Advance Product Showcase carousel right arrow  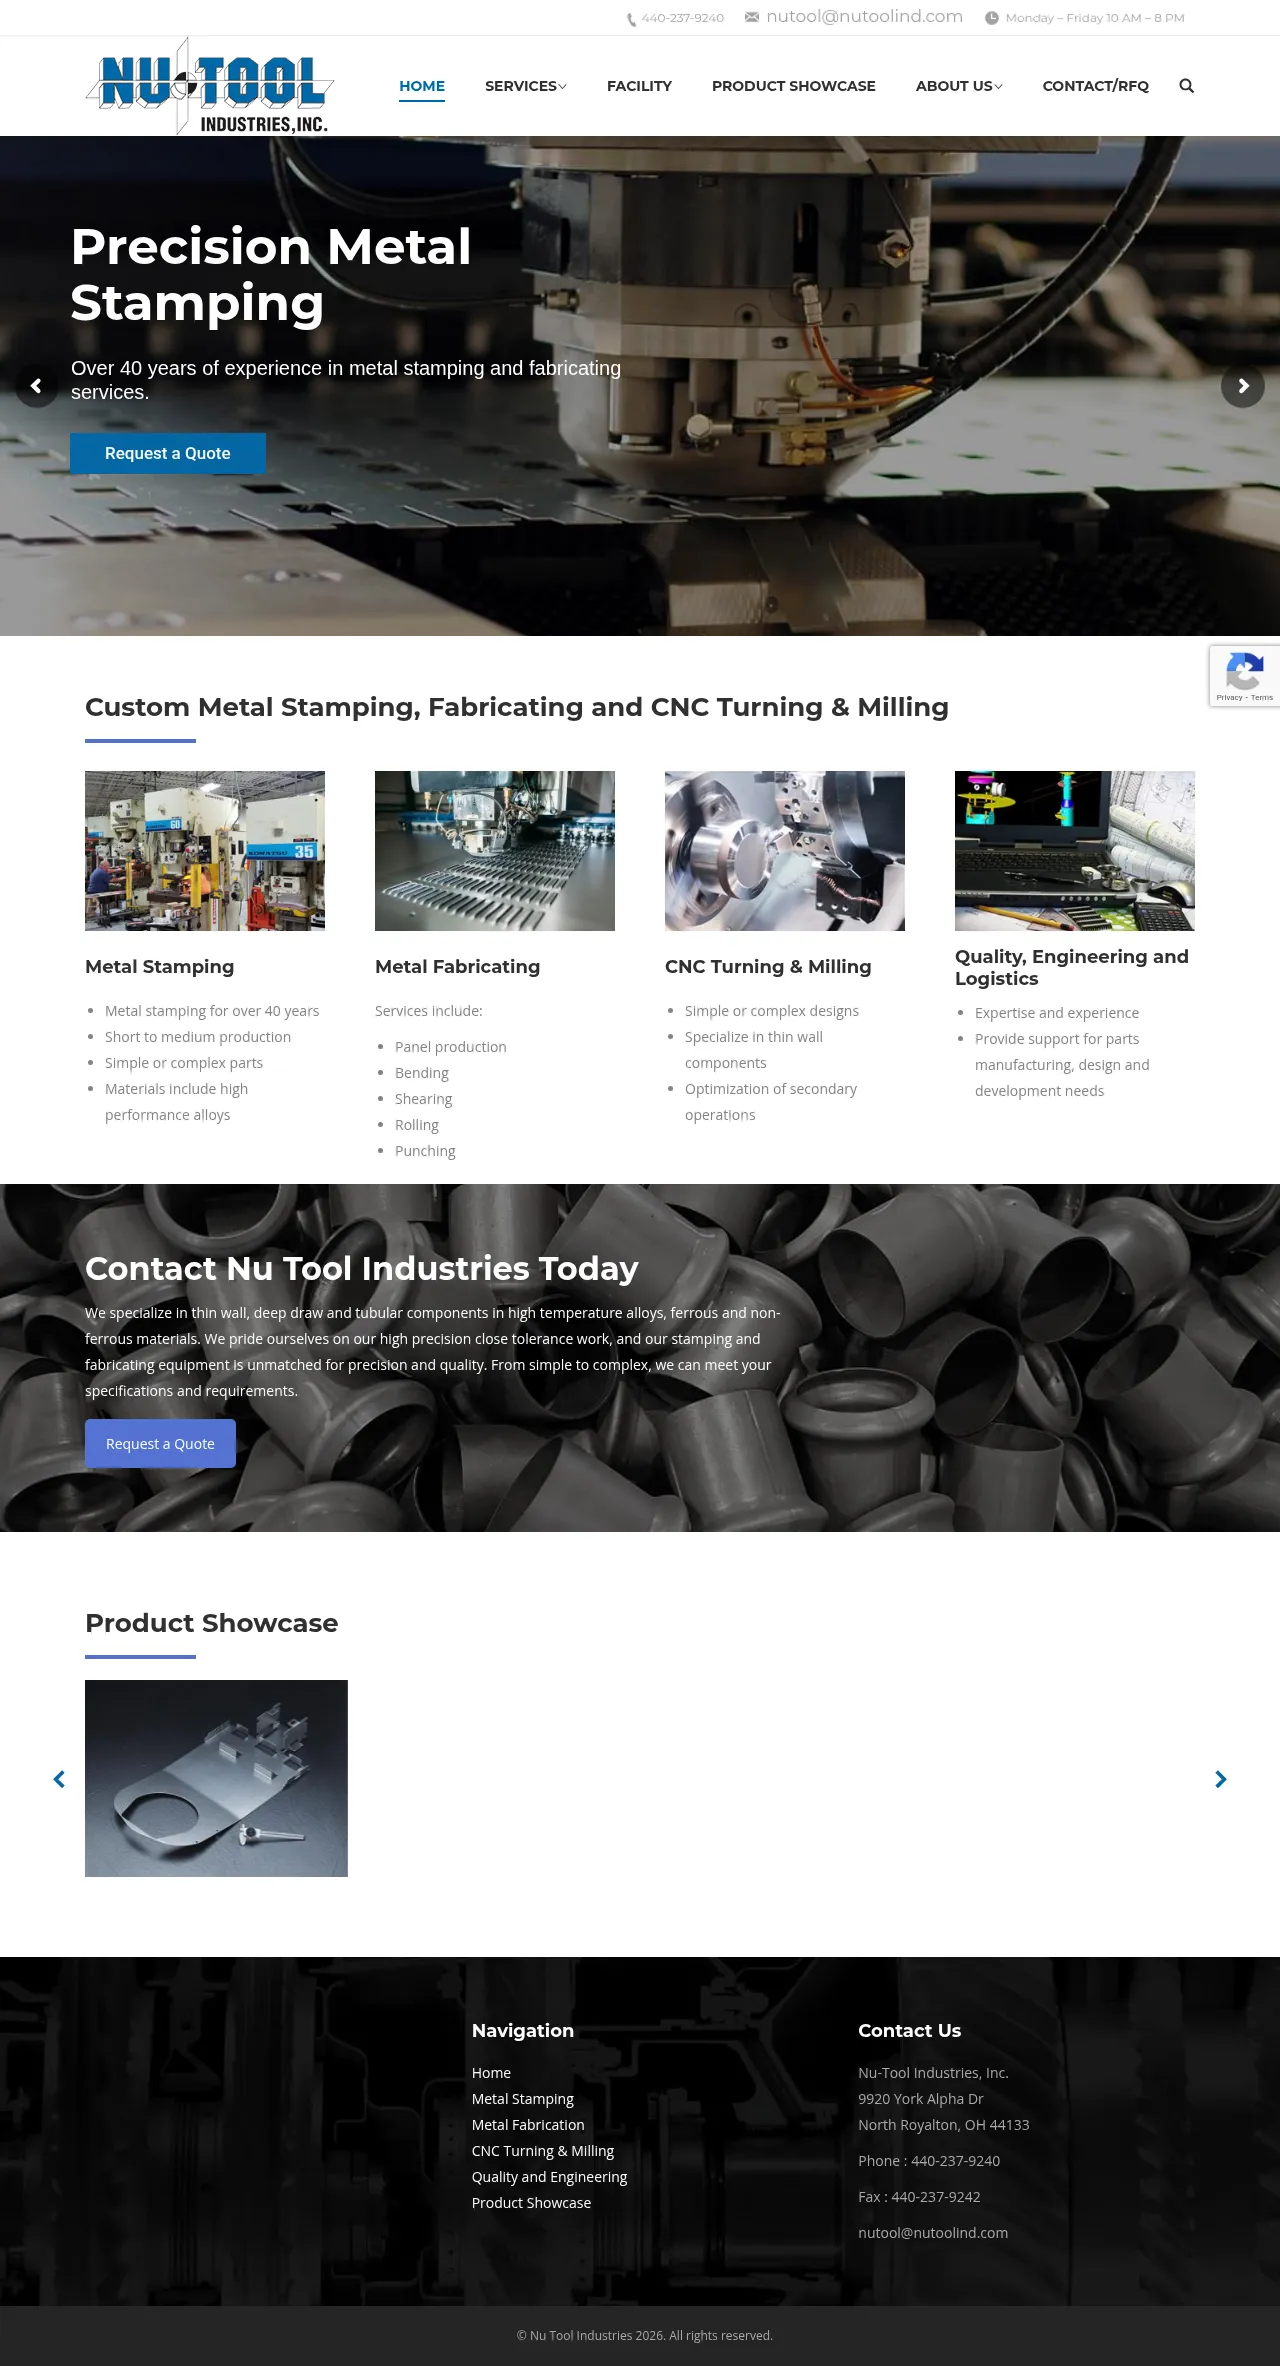1220,1779
